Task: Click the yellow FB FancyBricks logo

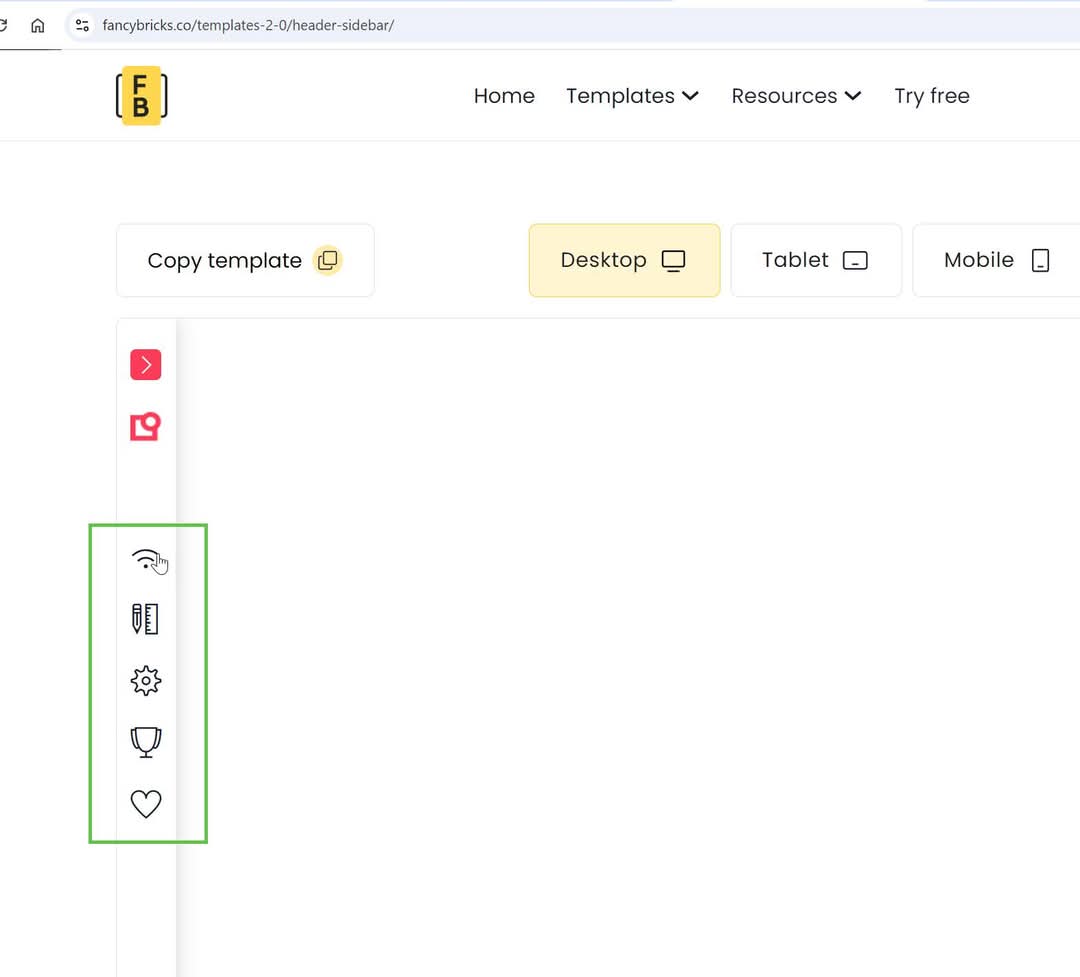Action: pos(141,96)
